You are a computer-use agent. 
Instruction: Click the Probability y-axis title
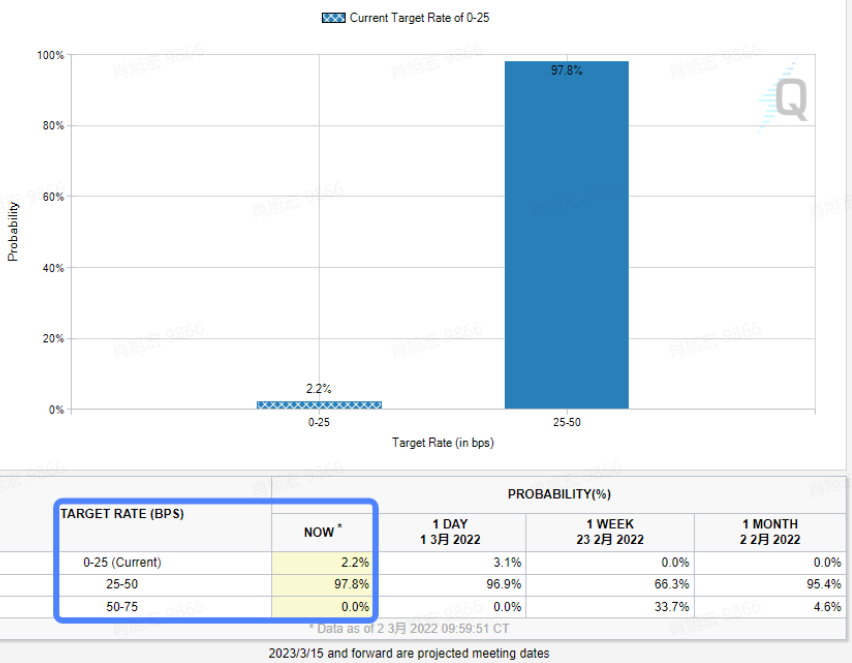[x=12, y=232]
